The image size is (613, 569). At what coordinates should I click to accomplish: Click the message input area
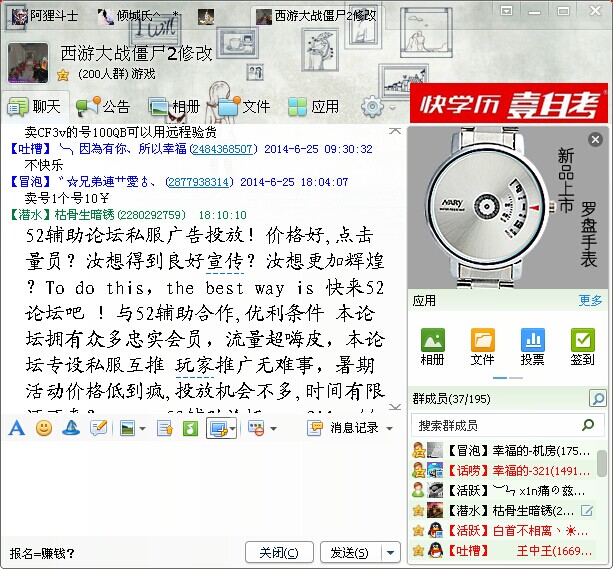203,489
